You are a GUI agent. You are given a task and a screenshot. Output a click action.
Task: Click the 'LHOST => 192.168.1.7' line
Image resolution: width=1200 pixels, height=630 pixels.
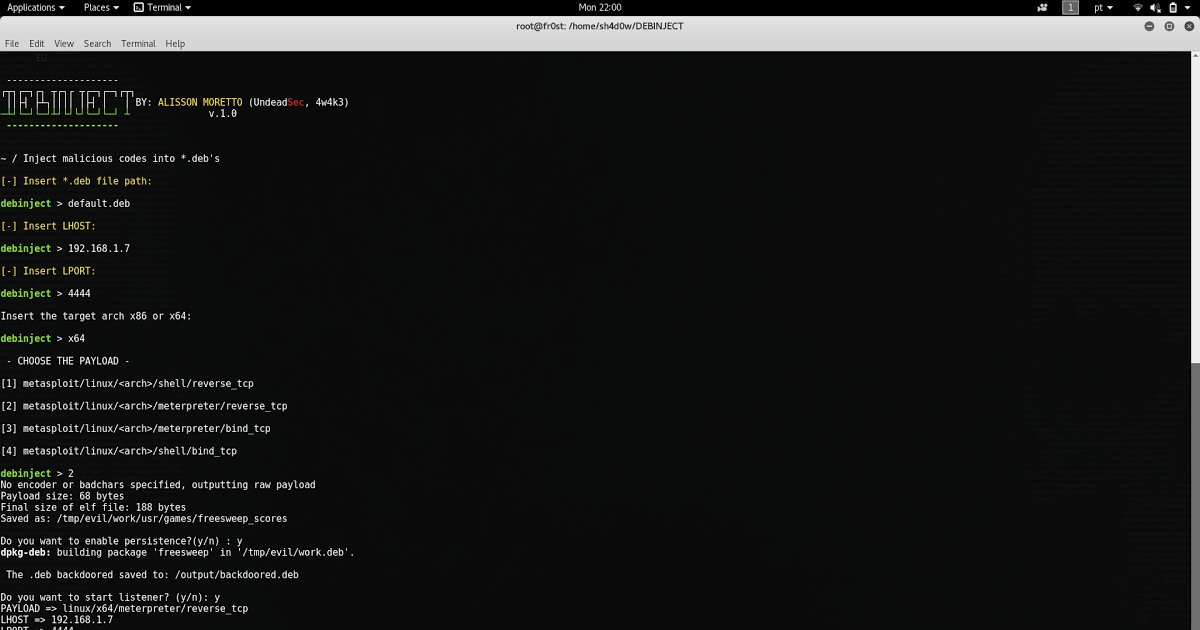tap(57, 620)
